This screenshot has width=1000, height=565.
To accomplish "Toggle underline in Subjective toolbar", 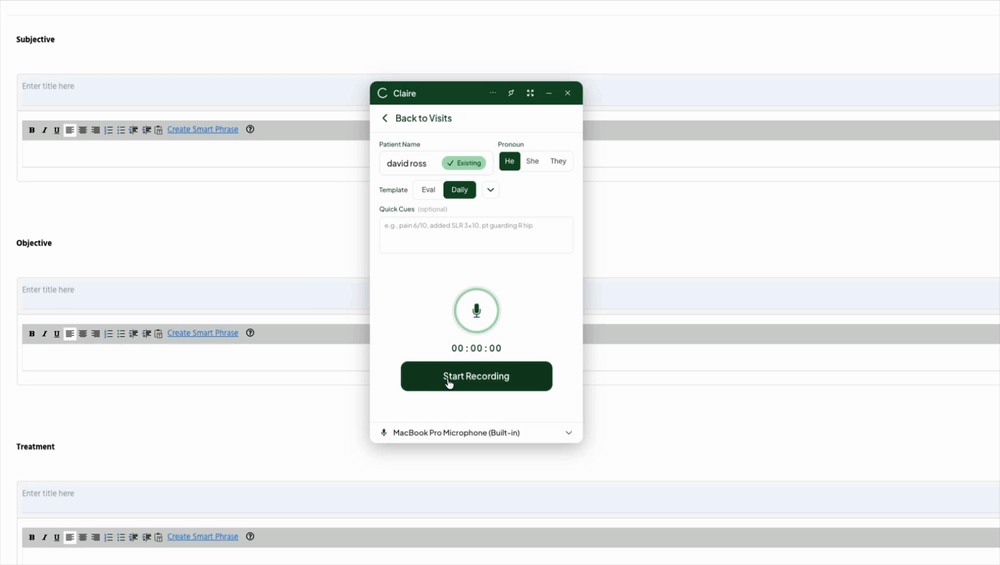I will (x=57, y=130).
